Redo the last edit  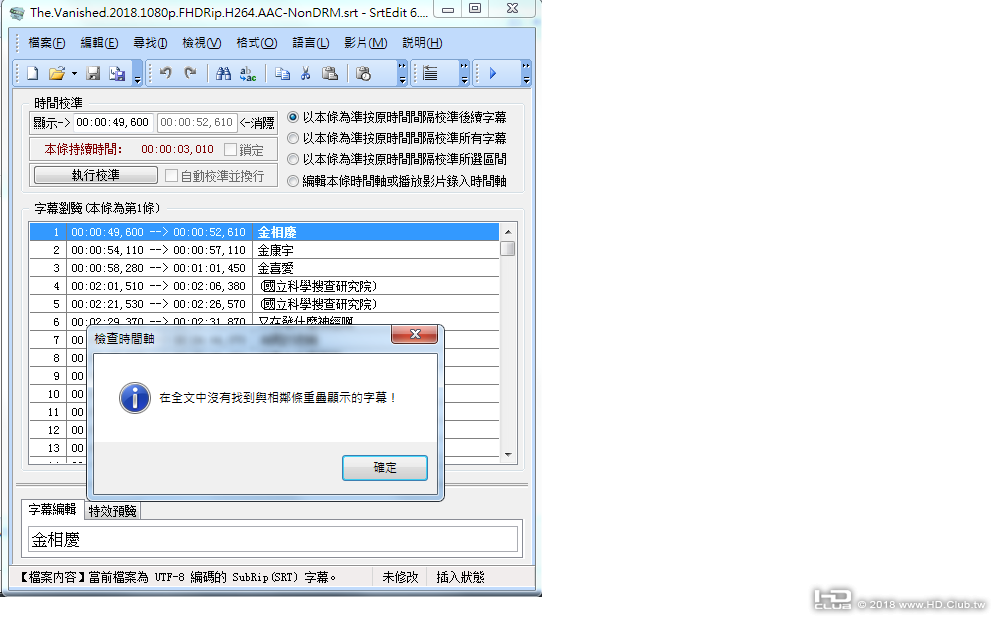pyautogui.click(x=190, y=74)
